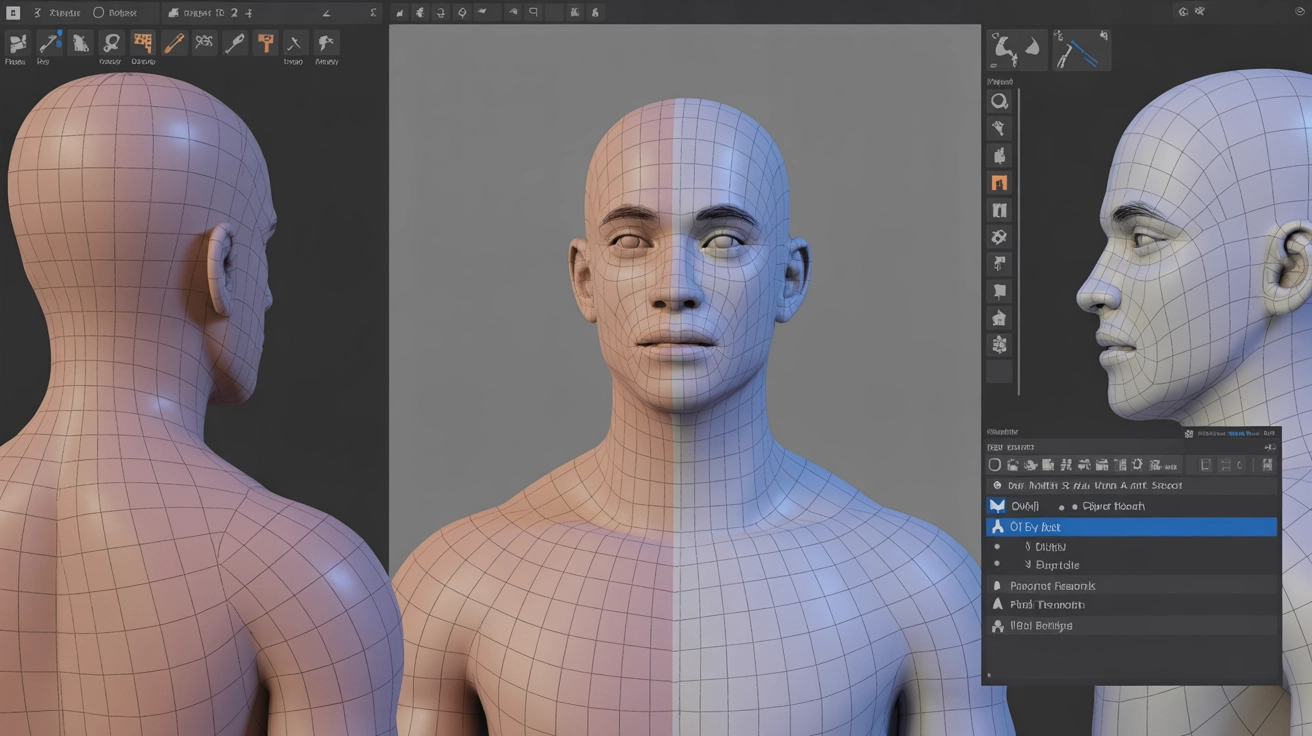This screenshot has height=736, width=1312.
Task: Open the blue highlighted tab in outliner header
Action: tap(1243, 433)
